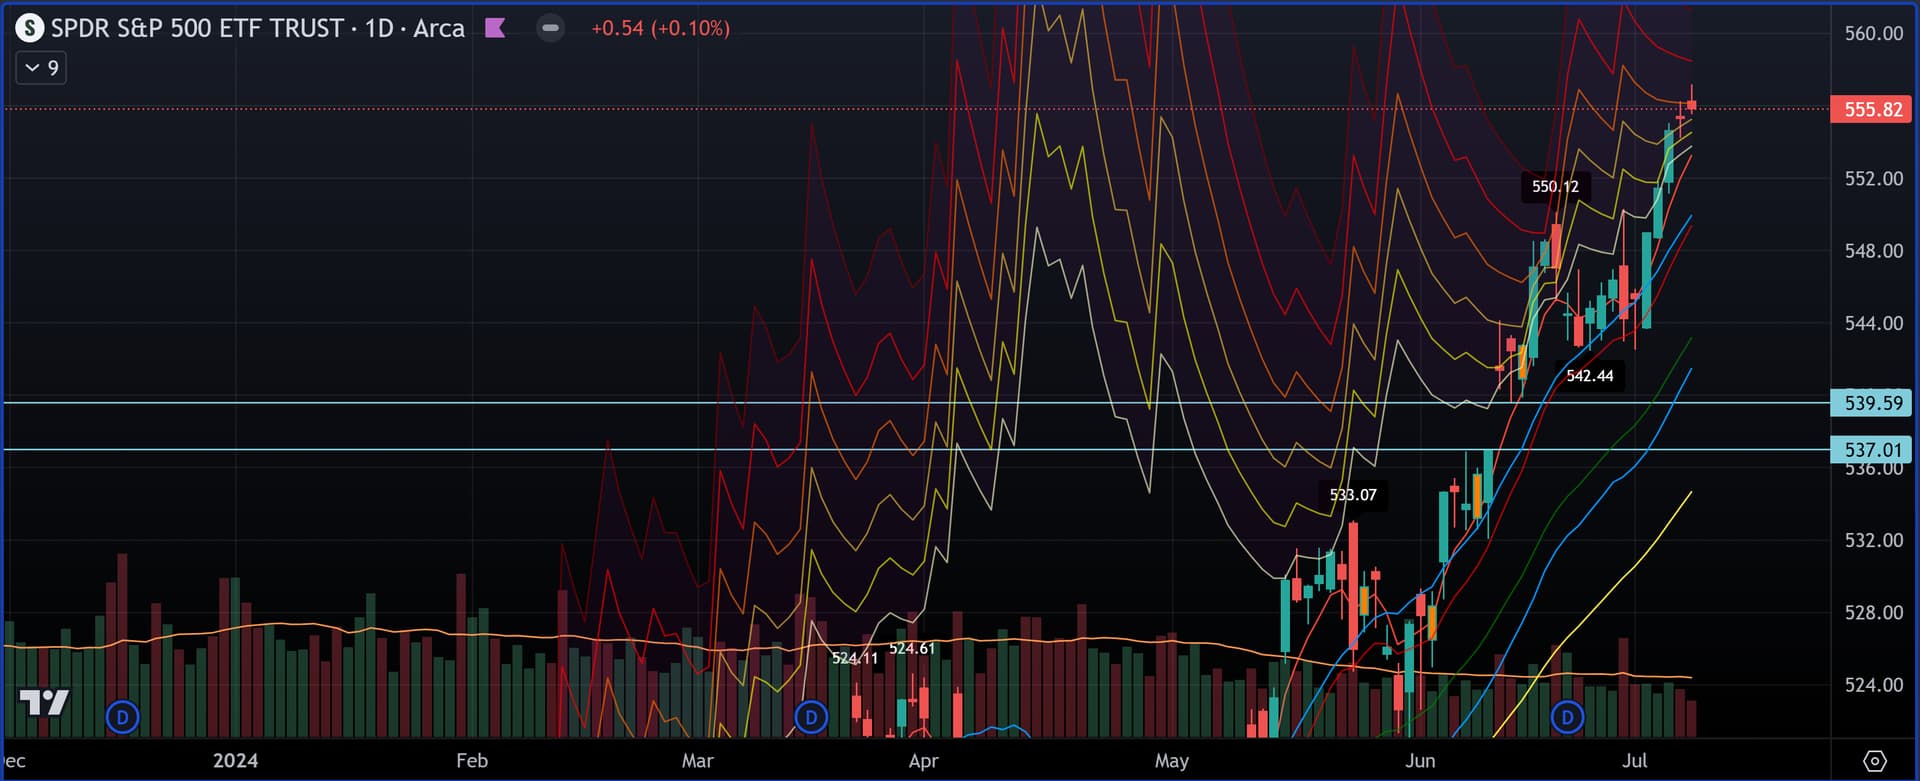This screenshot has width=1920, height=781.
Task: Click the 524.00 price scale value
Action: (1874, 685)
